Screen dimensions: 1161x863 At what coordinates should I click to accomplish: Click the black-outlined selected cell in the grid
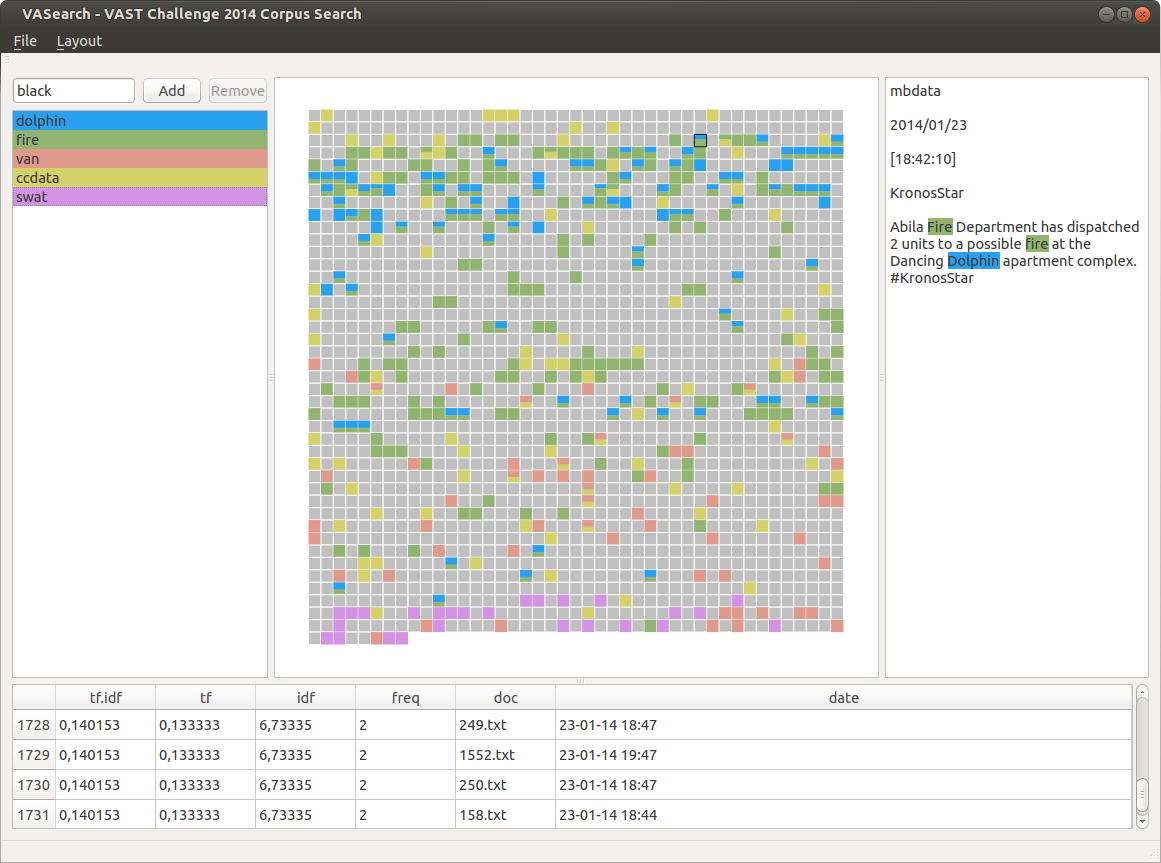[x=700, y=140]
